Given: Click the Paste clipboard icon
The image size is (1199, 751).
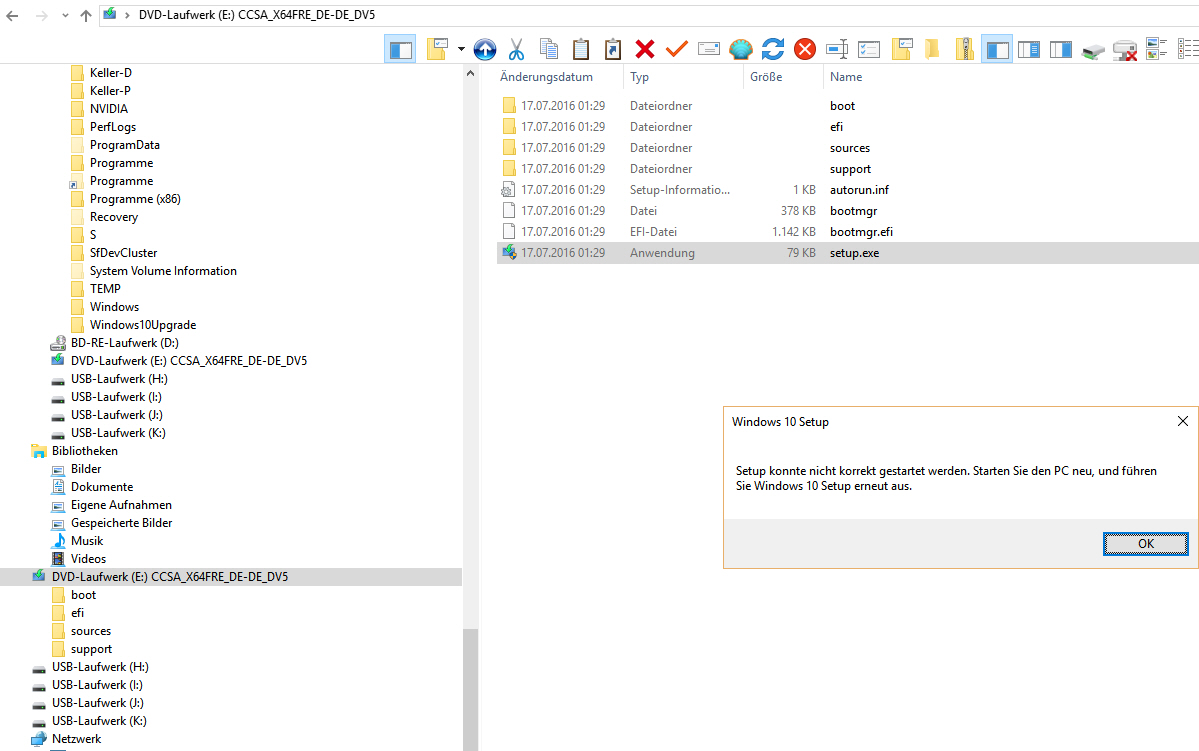Looking at the screenshot, I should 581,49.
